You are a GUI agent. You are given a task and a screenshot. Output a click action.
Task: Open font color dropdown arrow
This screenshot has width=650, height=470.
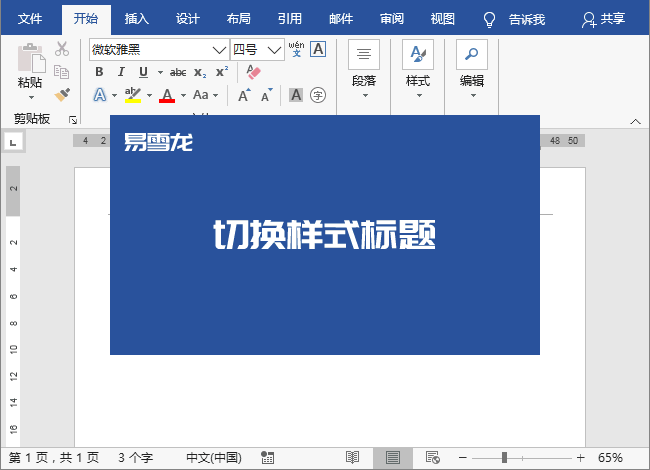point(183,96)
